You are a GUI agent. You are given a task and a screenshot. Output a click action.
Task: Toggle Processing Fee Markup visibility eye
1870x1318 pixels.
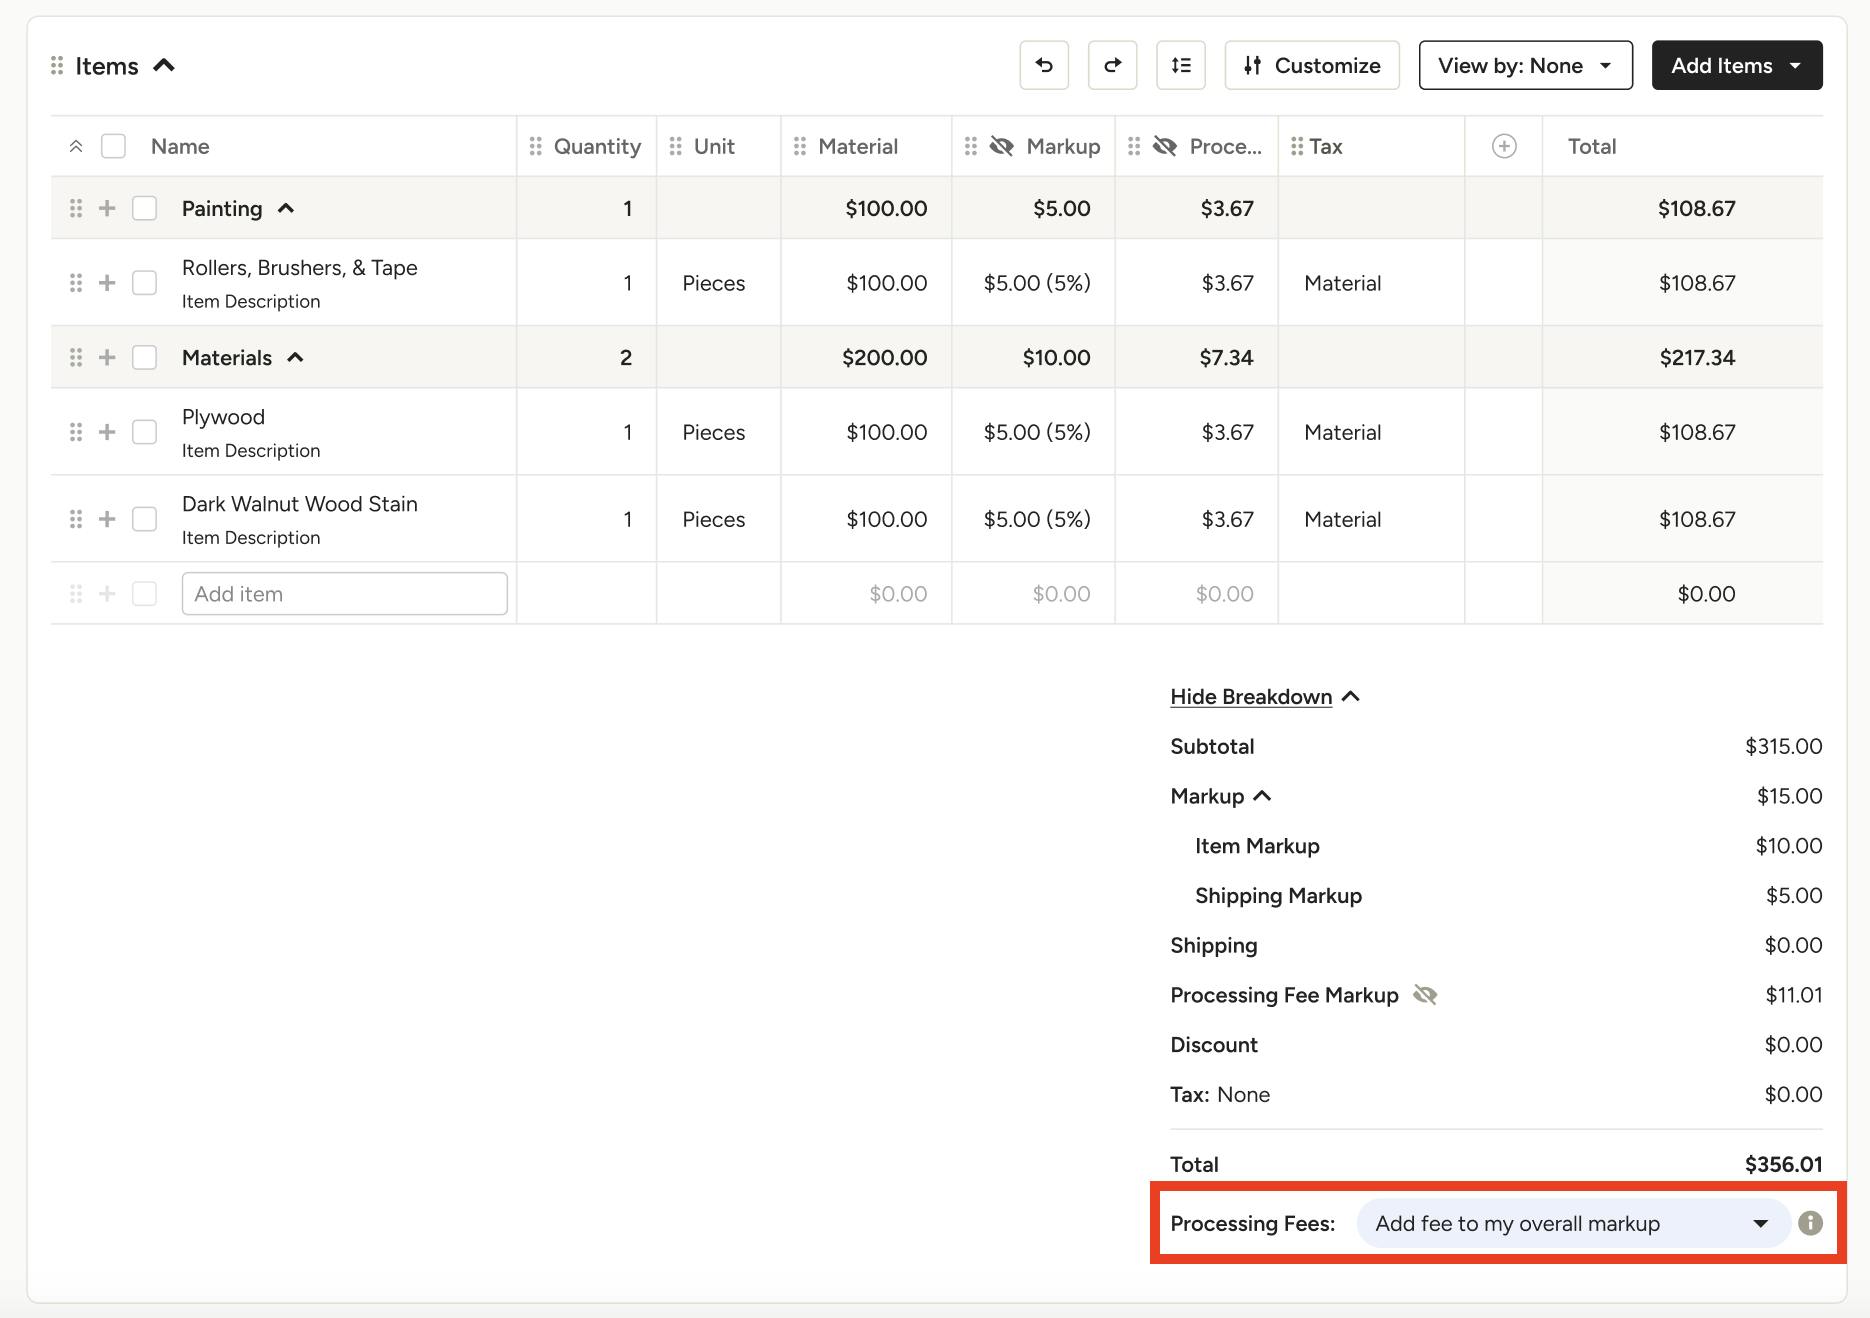[1427, 994]
